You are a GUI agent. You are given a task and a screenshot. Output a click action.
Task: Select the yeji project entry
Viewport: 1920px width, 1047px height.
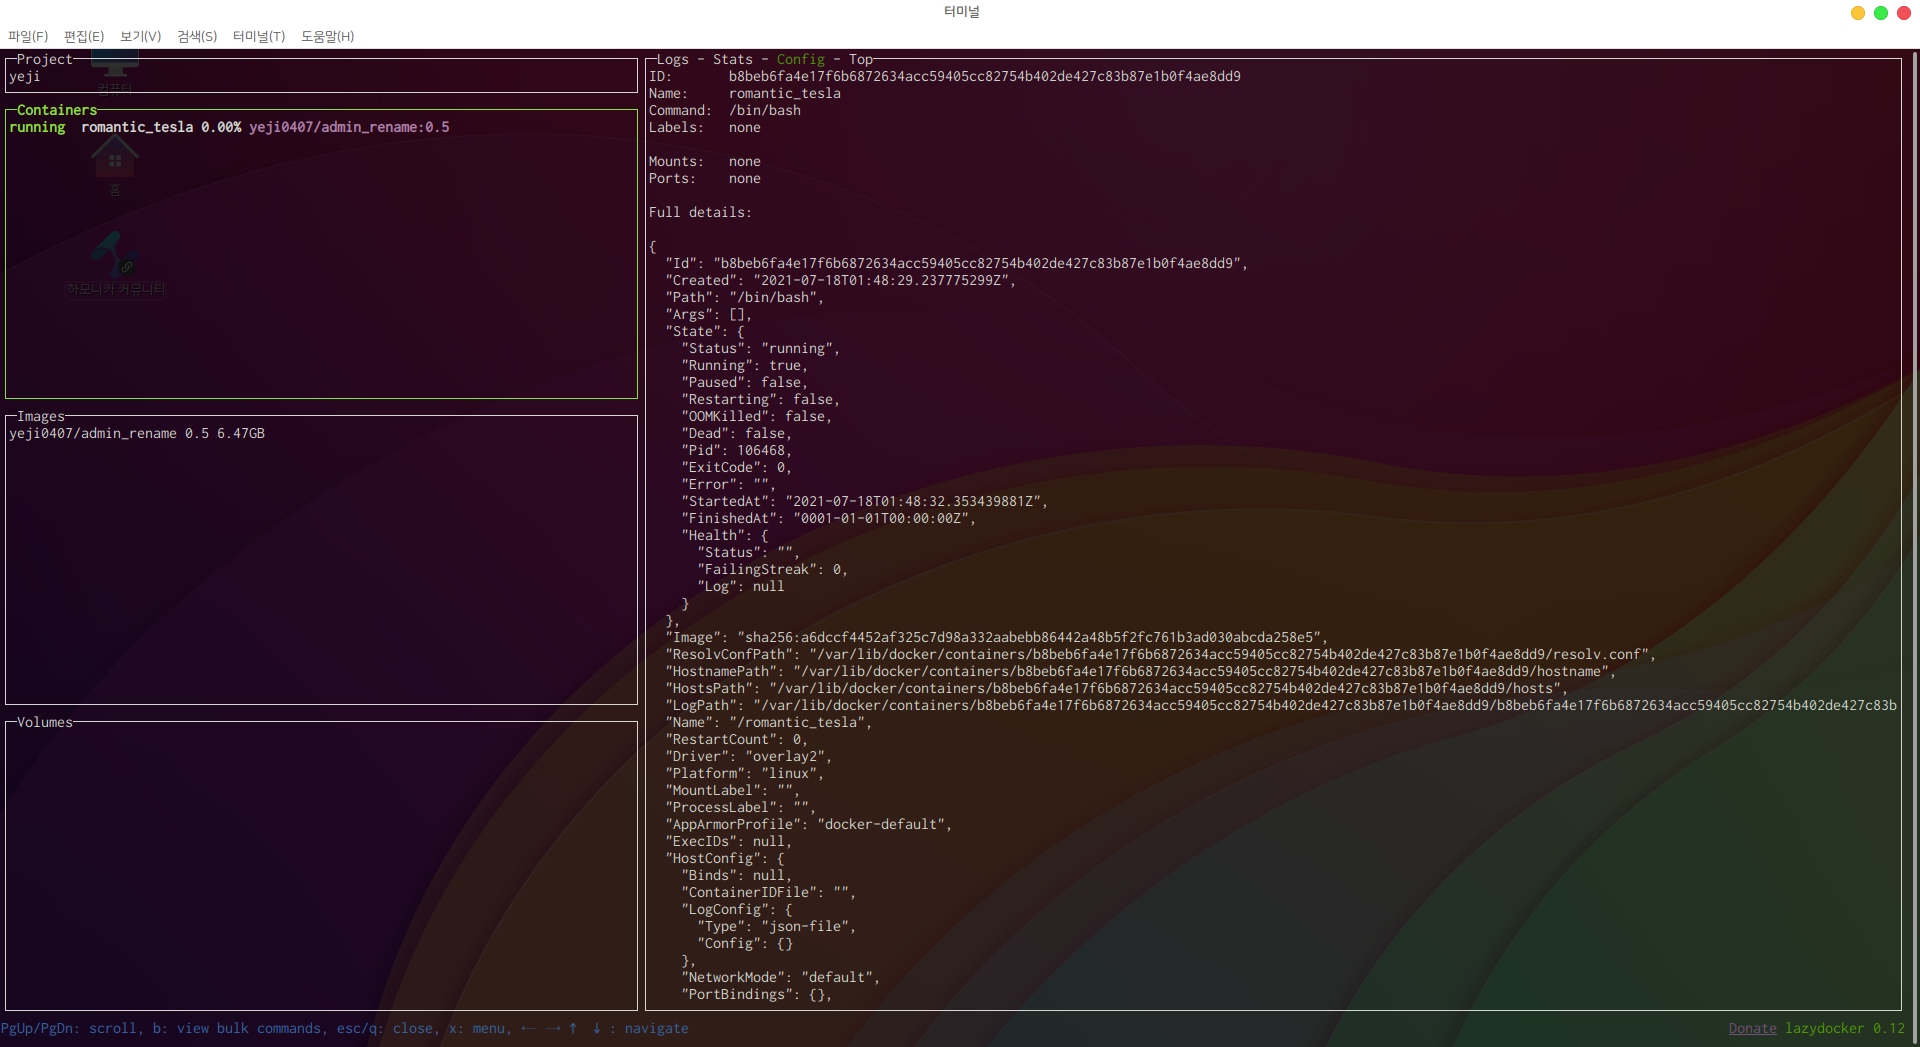[25, 76]
